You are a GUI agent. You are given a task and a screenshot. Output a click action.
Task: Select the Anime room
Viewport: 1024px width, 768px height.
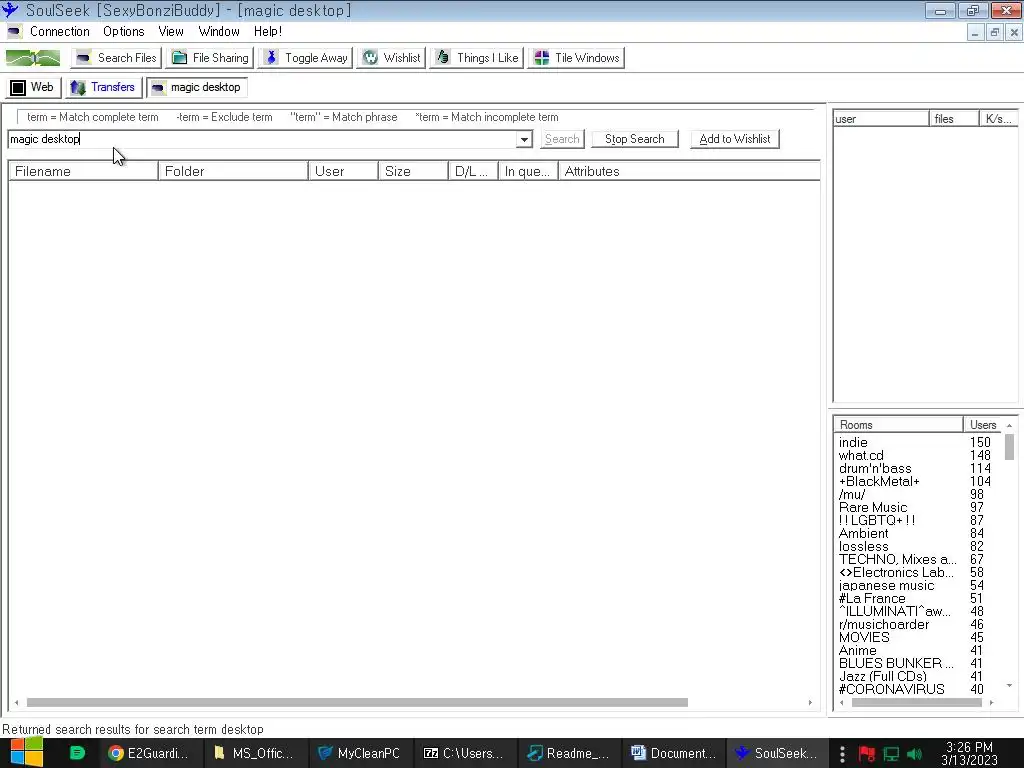pyautogui.click(x=857, y=650)
